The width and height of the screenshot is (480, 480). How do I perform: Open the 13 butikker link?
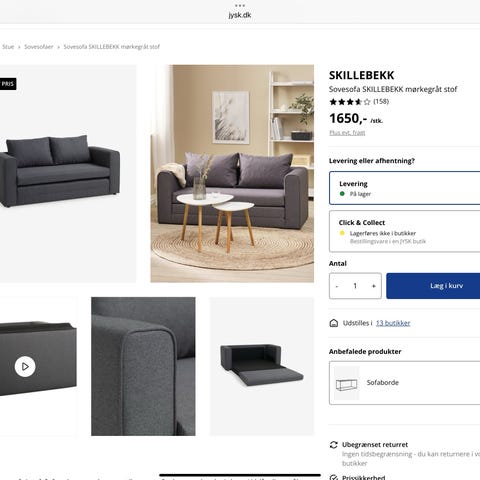click(x=393, y=323)
